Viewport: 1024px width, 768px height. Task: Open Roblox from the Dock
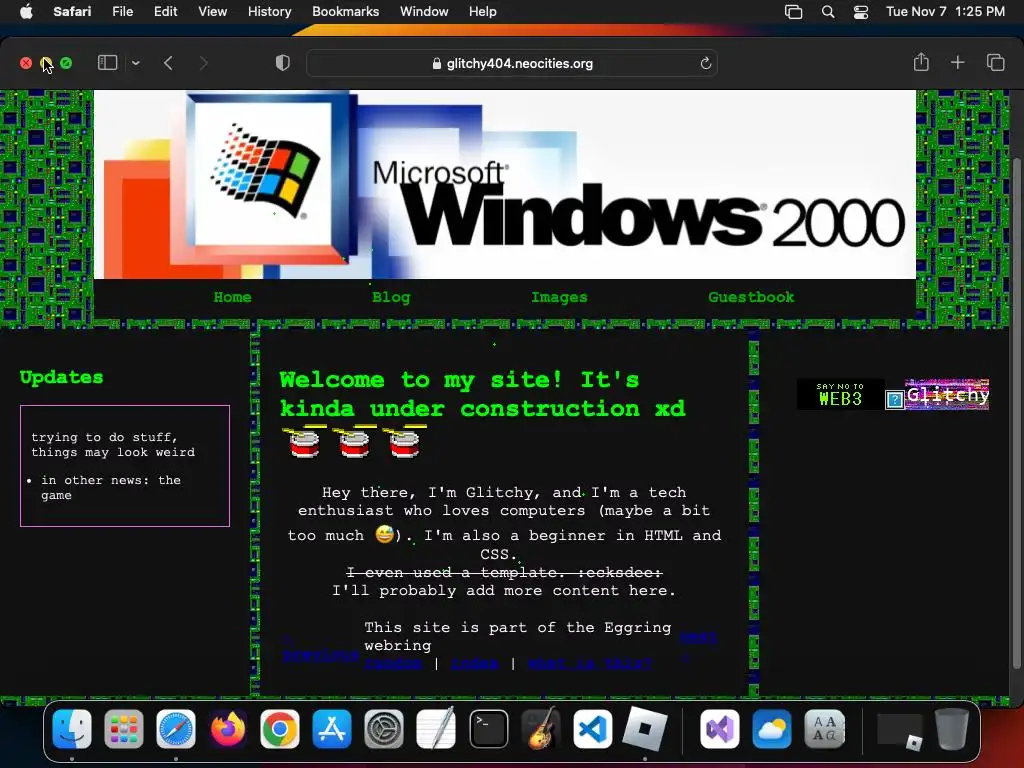645,729
